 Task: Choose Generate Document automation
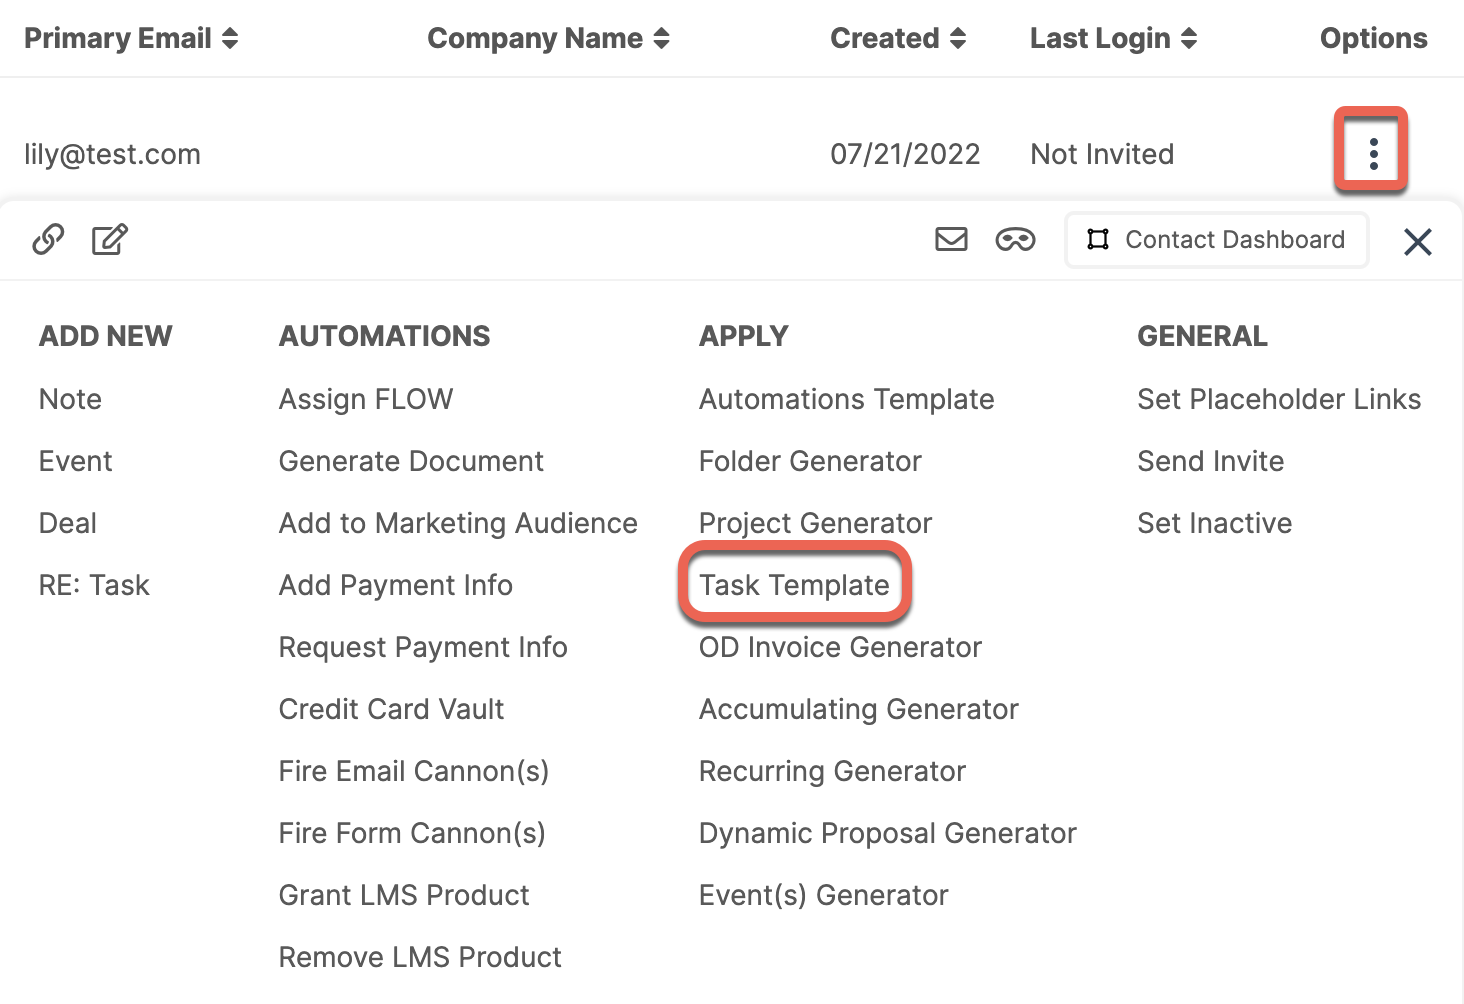411,461
